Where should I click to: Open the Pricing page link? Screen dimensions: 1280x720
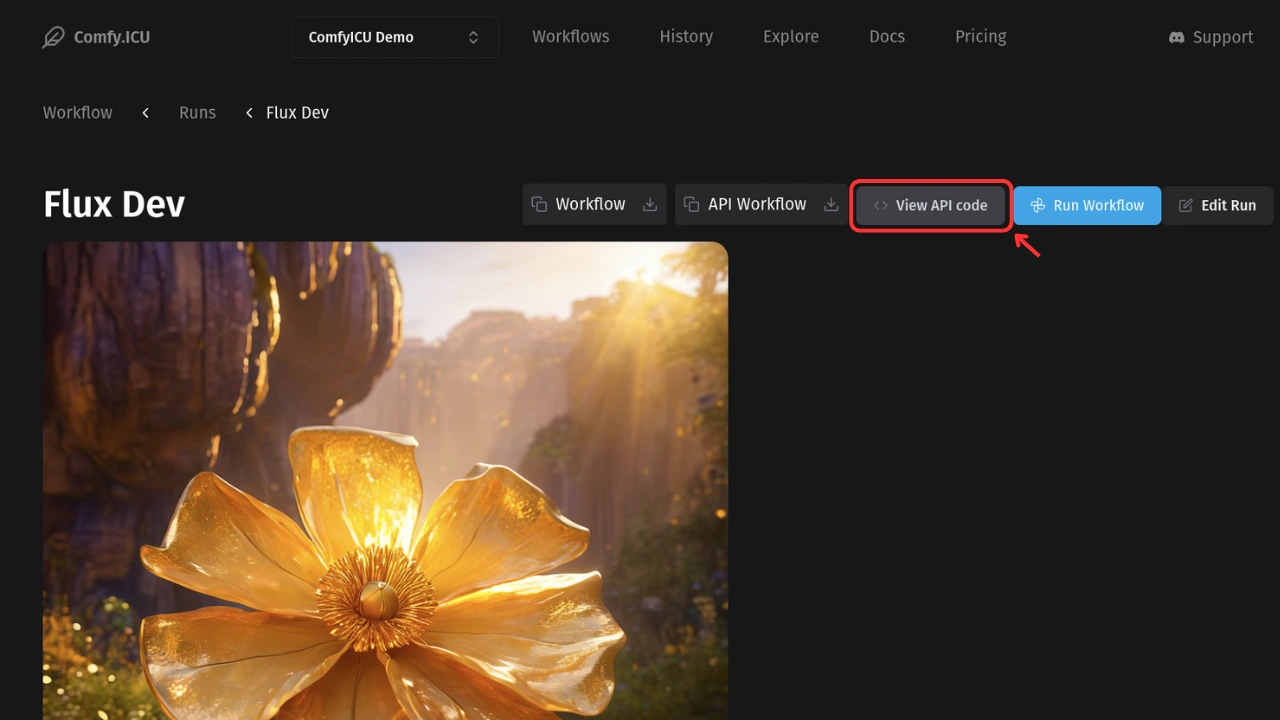pyautogui.click(x=981, y=36)
